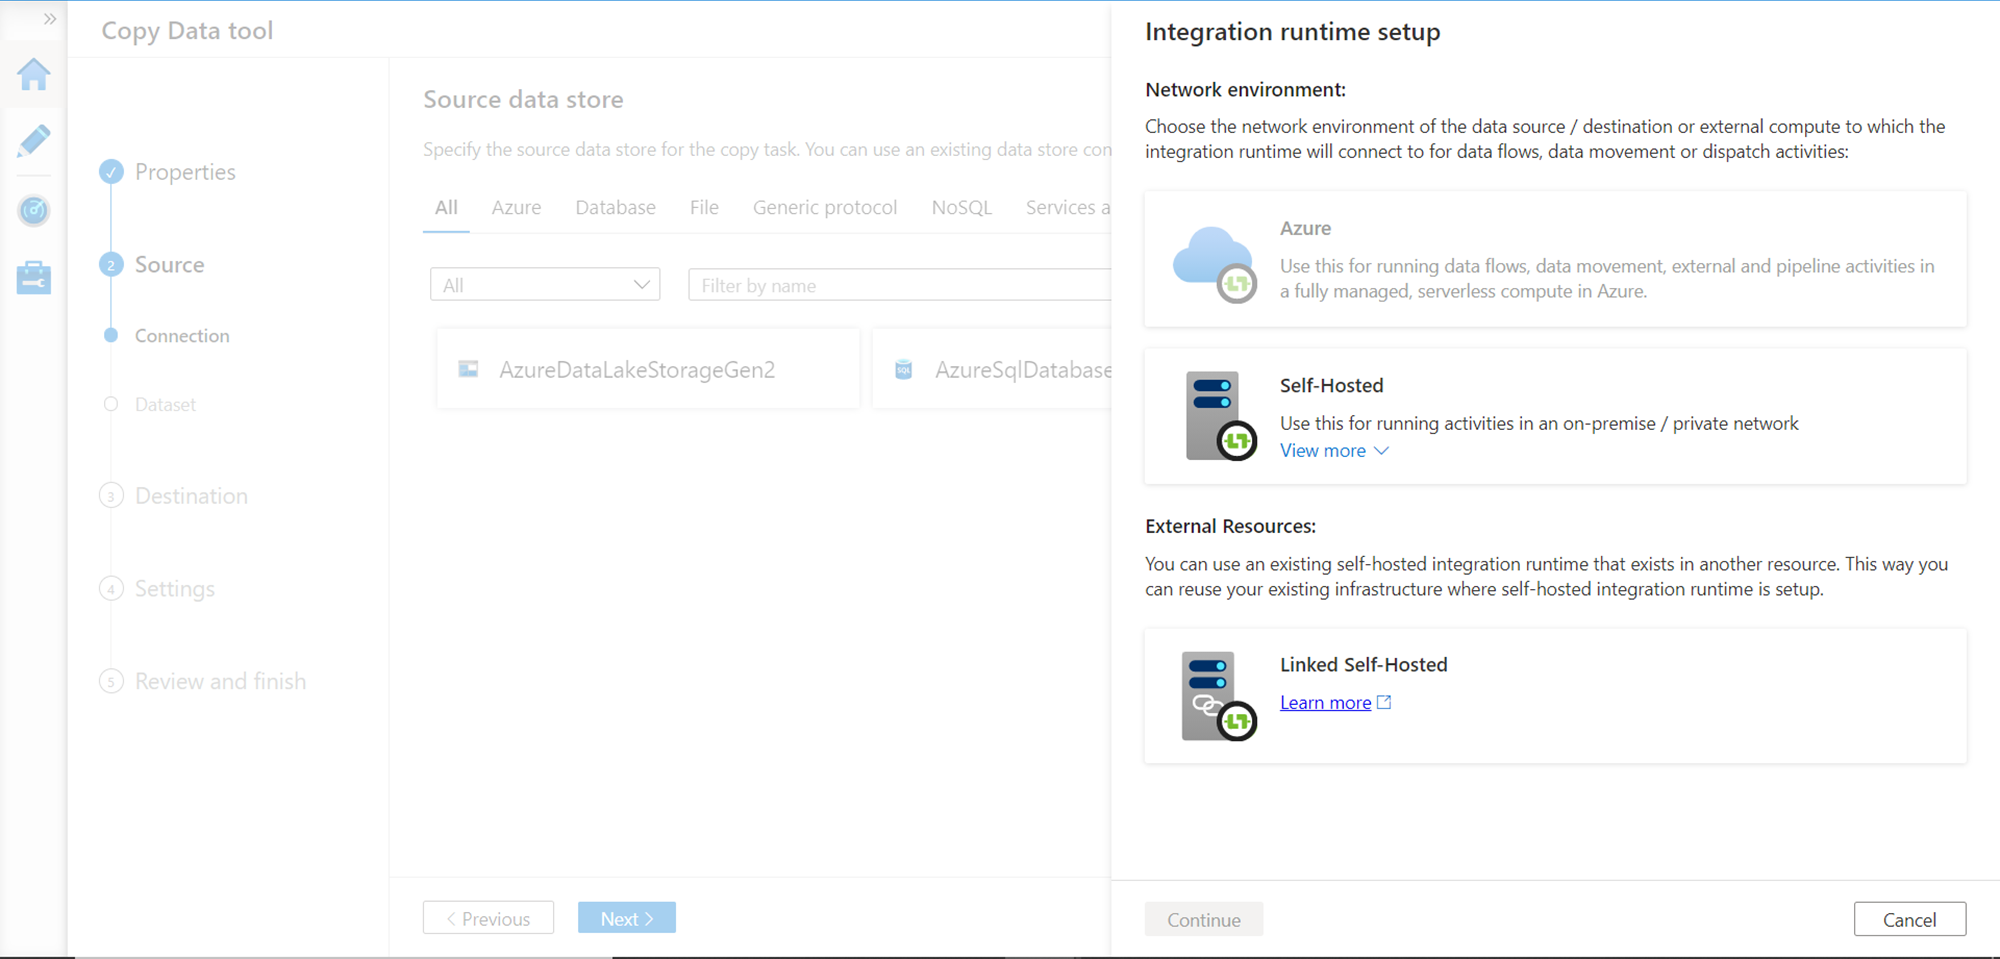Switch to the NoSQL tab

coord(961,208)
